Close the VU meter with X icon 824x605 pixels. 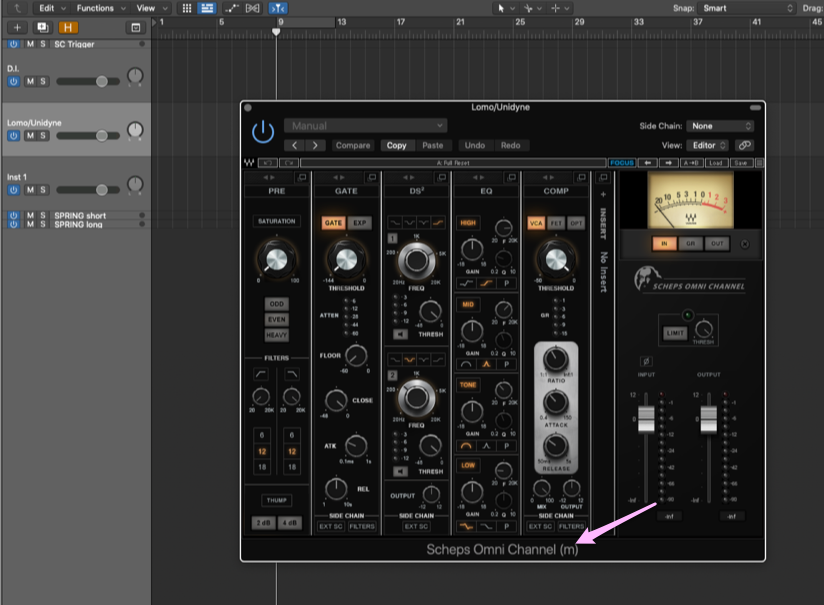[745, 244]
